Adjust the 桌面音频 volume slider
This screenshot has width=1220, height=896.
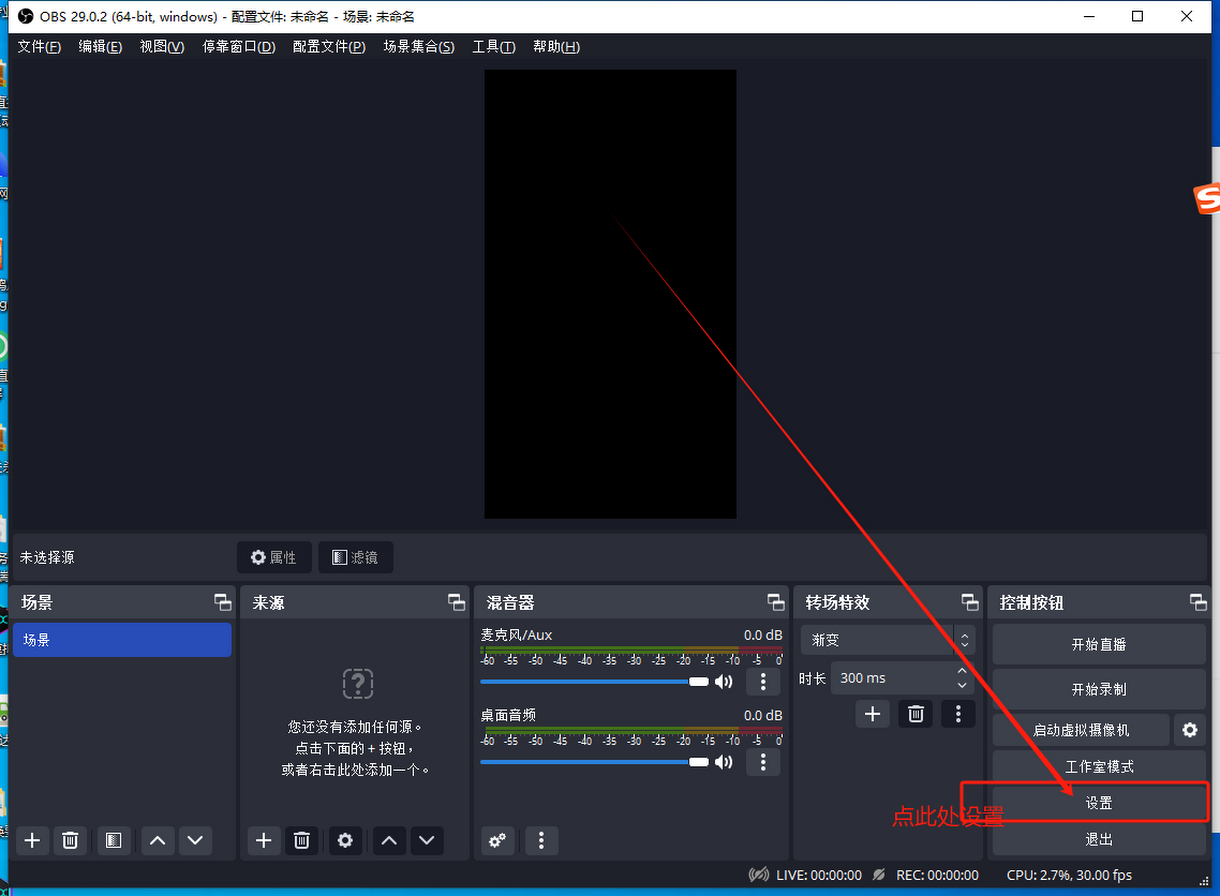594,762
